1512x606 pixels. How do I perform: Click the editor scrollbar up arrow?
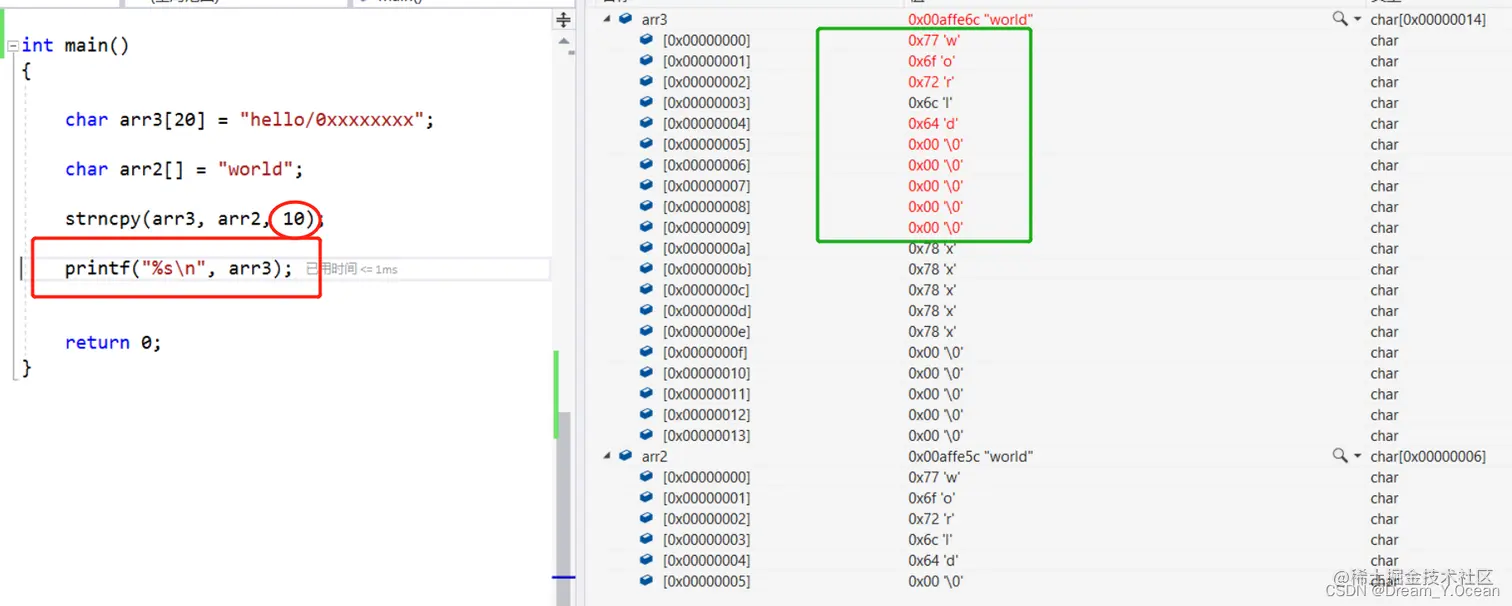pyautogui.click(x=564, y=43)
